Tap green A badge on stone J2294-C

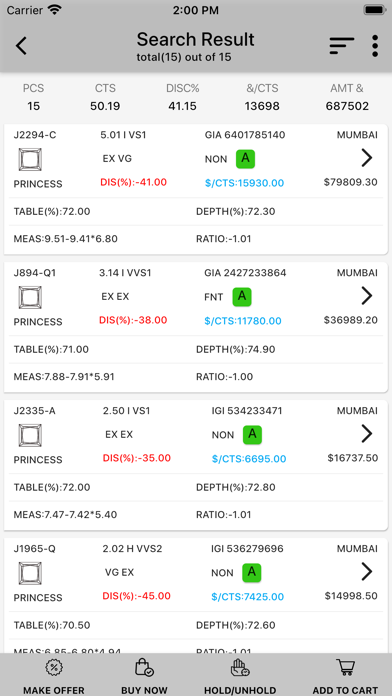coord(245,159)
